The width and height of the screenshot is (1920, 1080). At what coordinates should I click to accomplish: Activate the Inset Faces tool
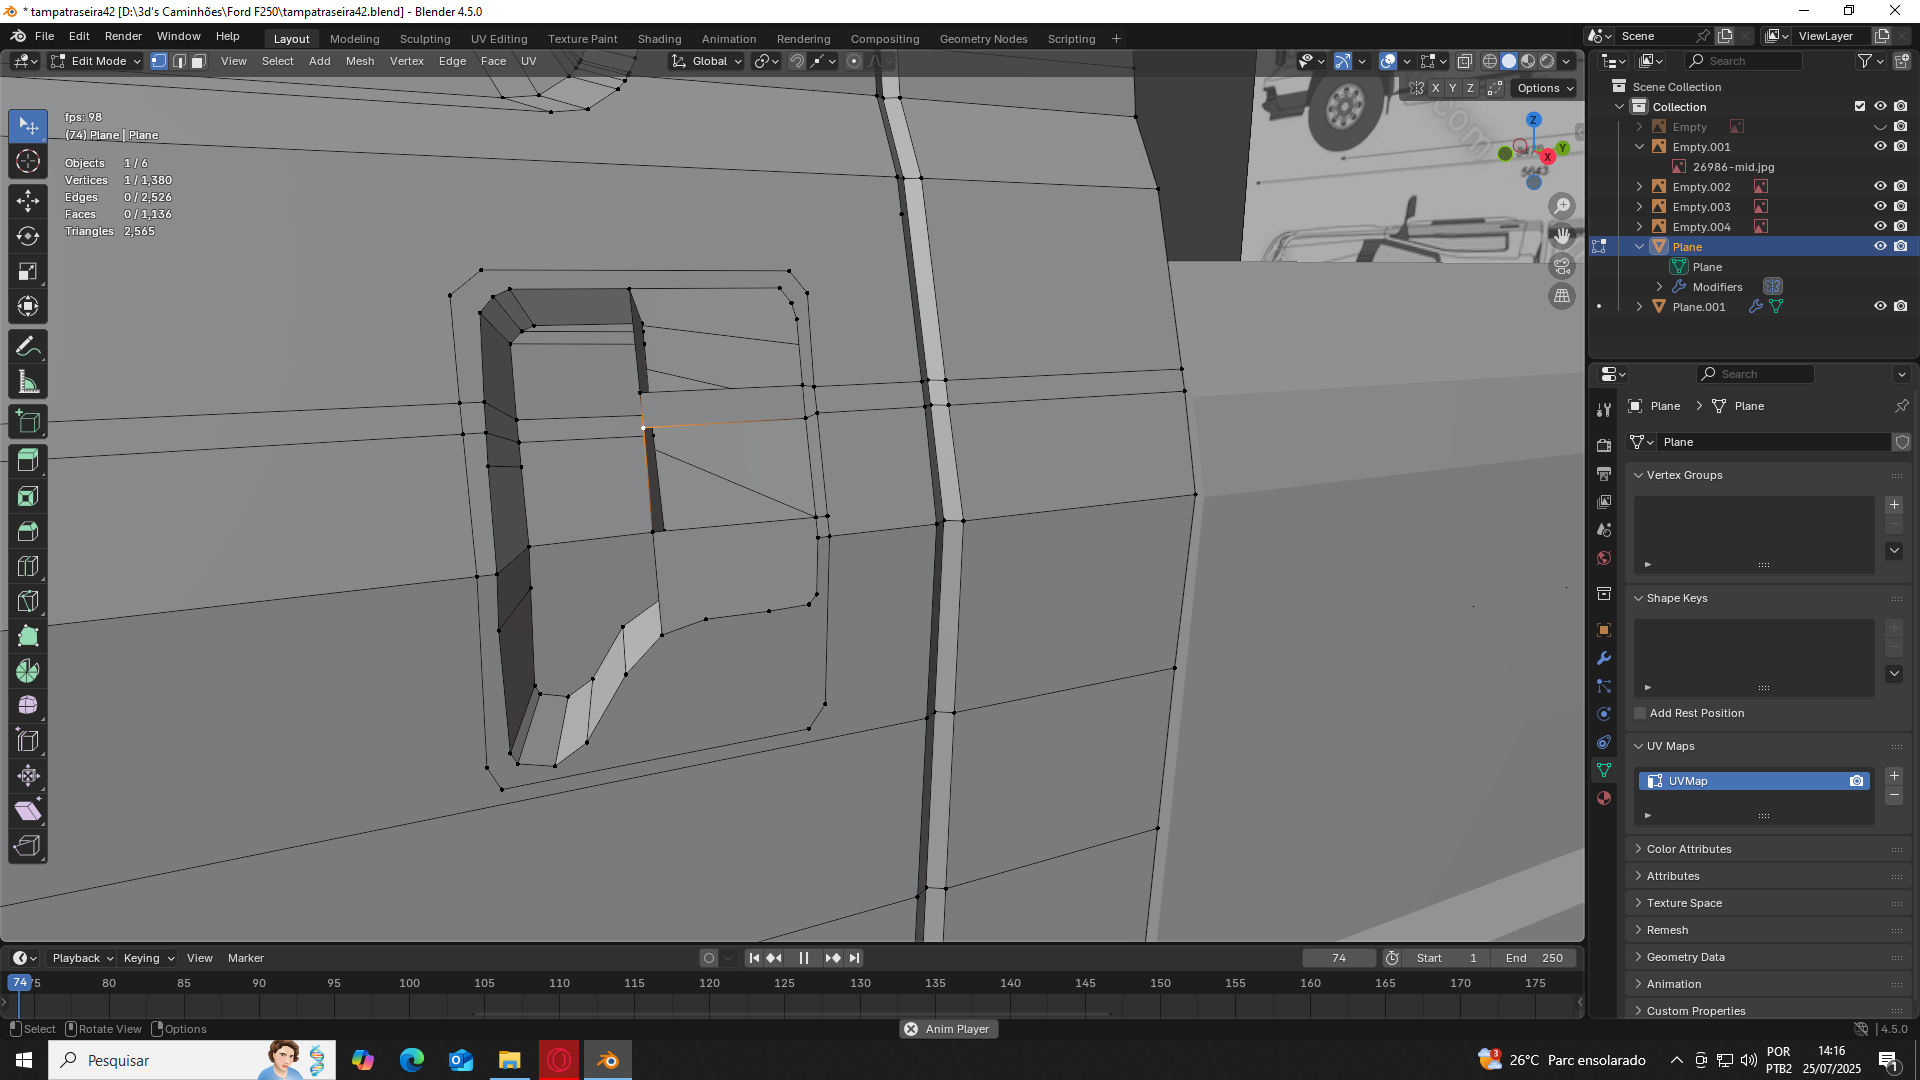(x=28, y=496)
